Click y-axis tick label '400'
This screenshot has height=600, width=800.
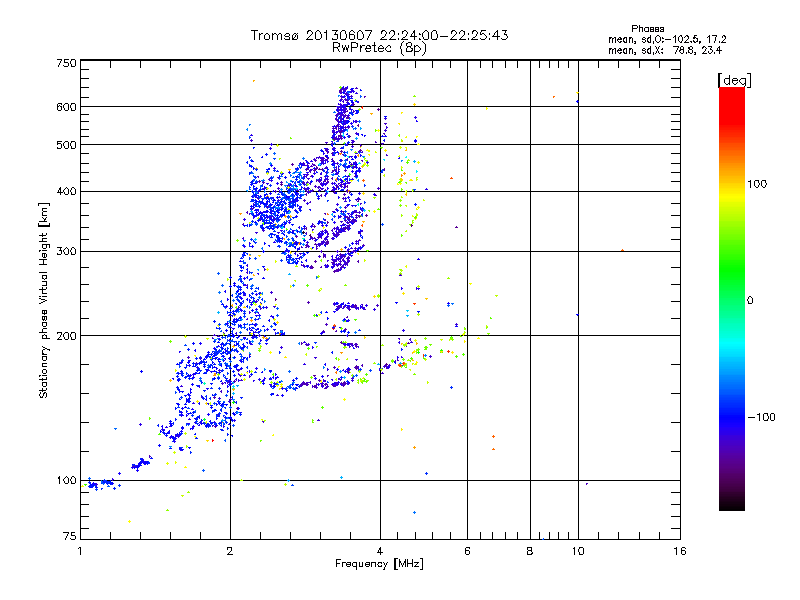tap(66, 192)
